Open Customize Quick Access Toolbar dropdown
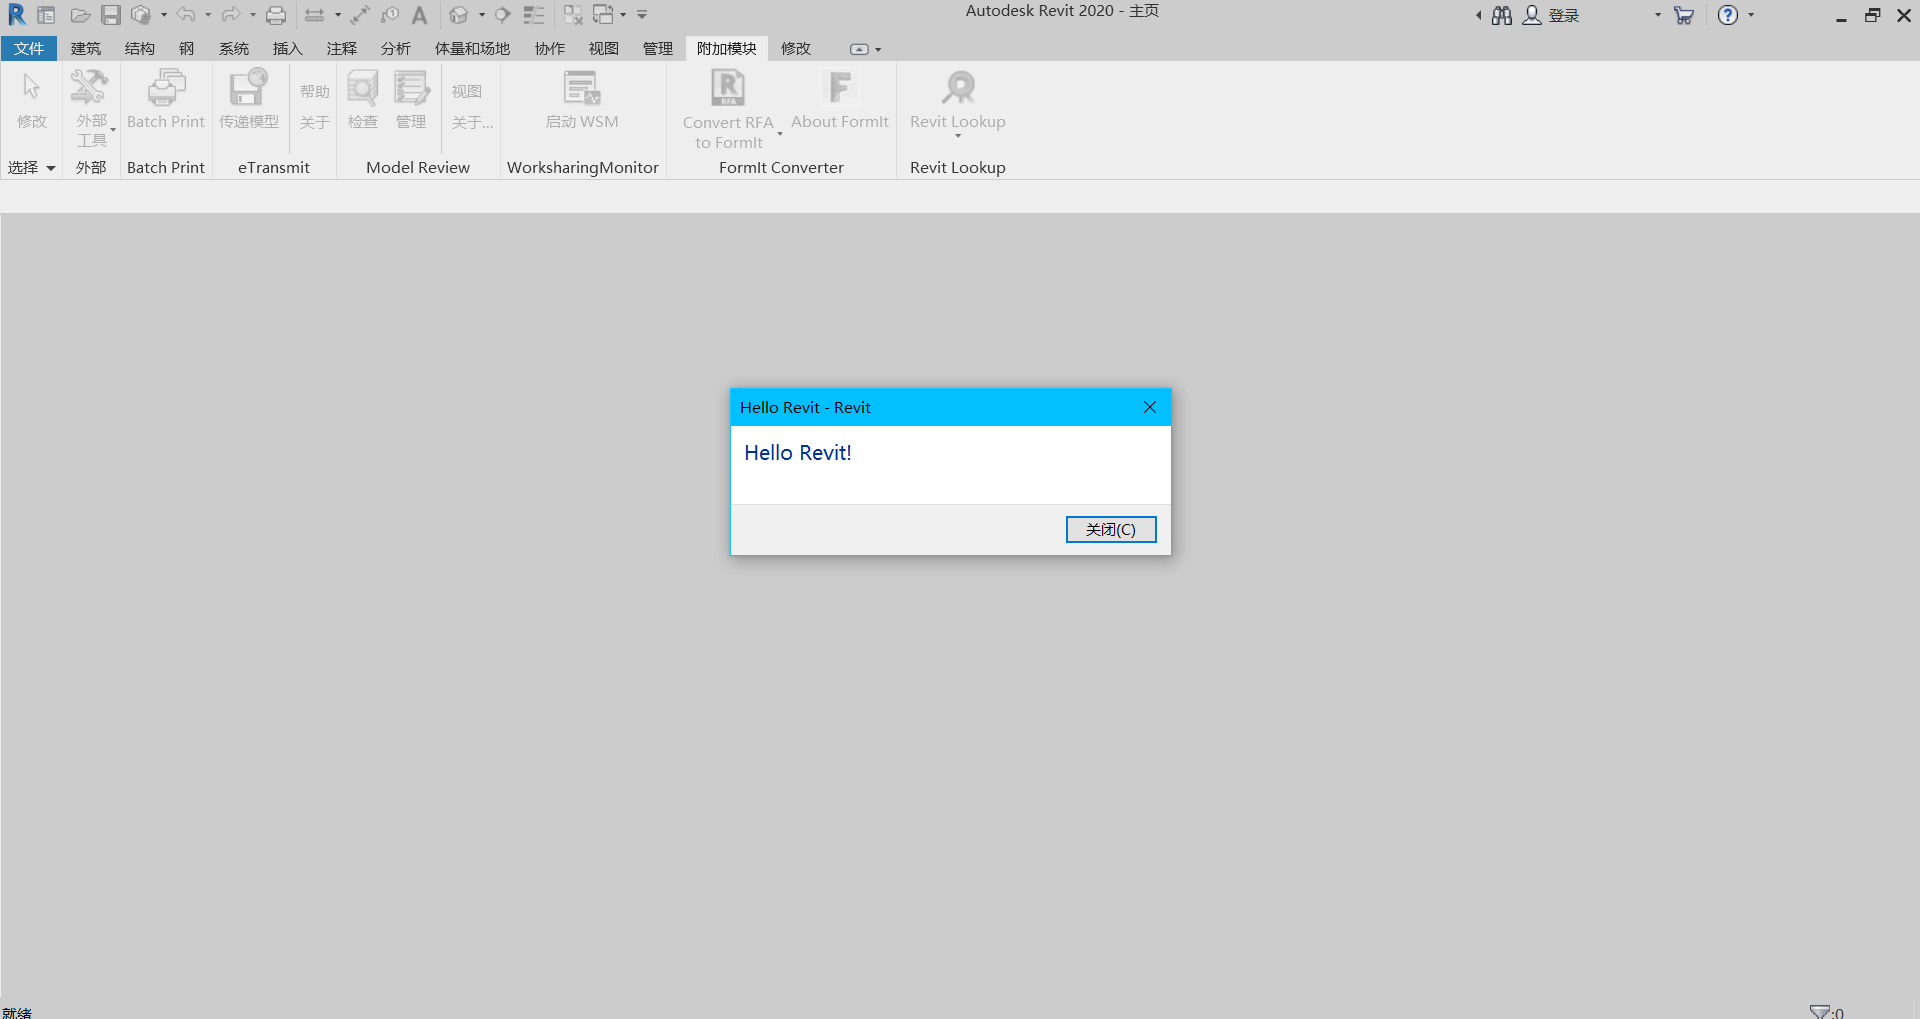Image resolution: width=1920 pixels, height=1019 pixels. point(642,15)
